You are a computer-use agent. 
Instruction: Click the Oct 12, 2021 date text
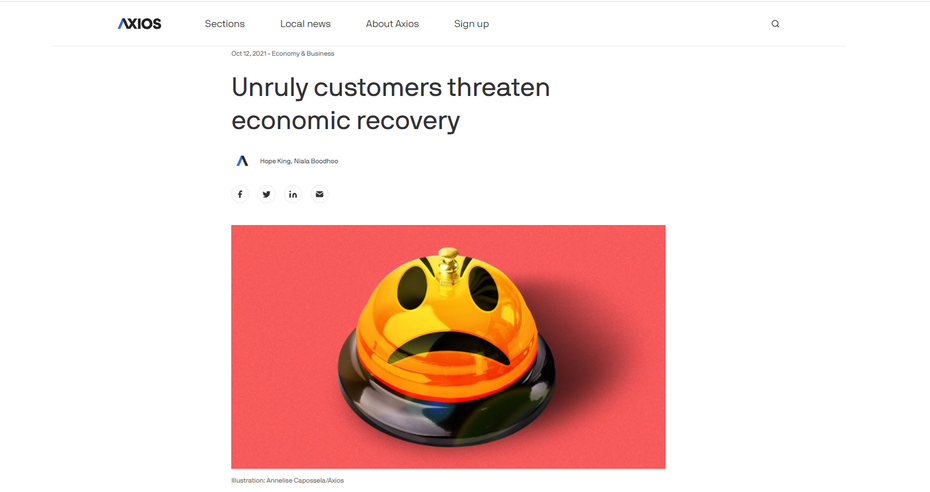click(x=249, y=53)
